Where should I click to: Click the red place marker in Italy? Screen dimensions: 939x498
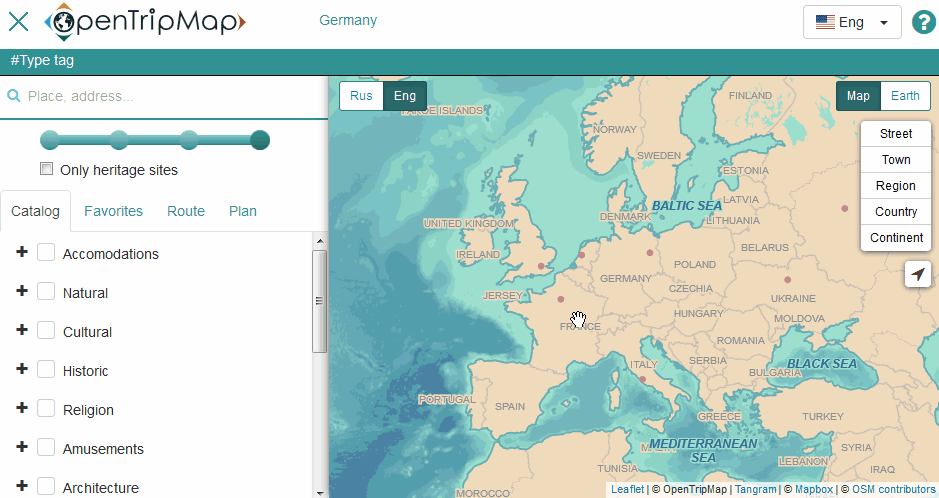643,378
